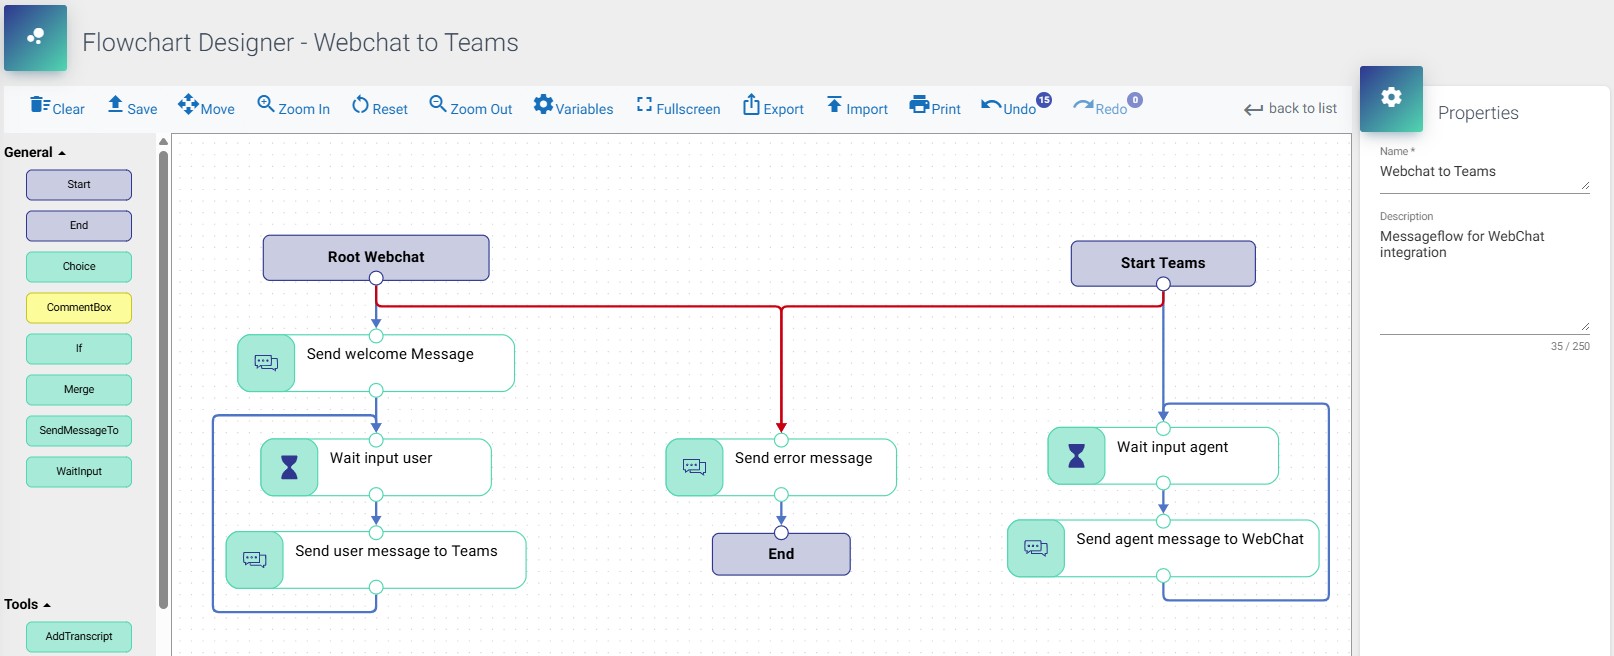This screenshot has height=656, width=1614.
Task: Open the Variables settings
Action: pos(573,107)
